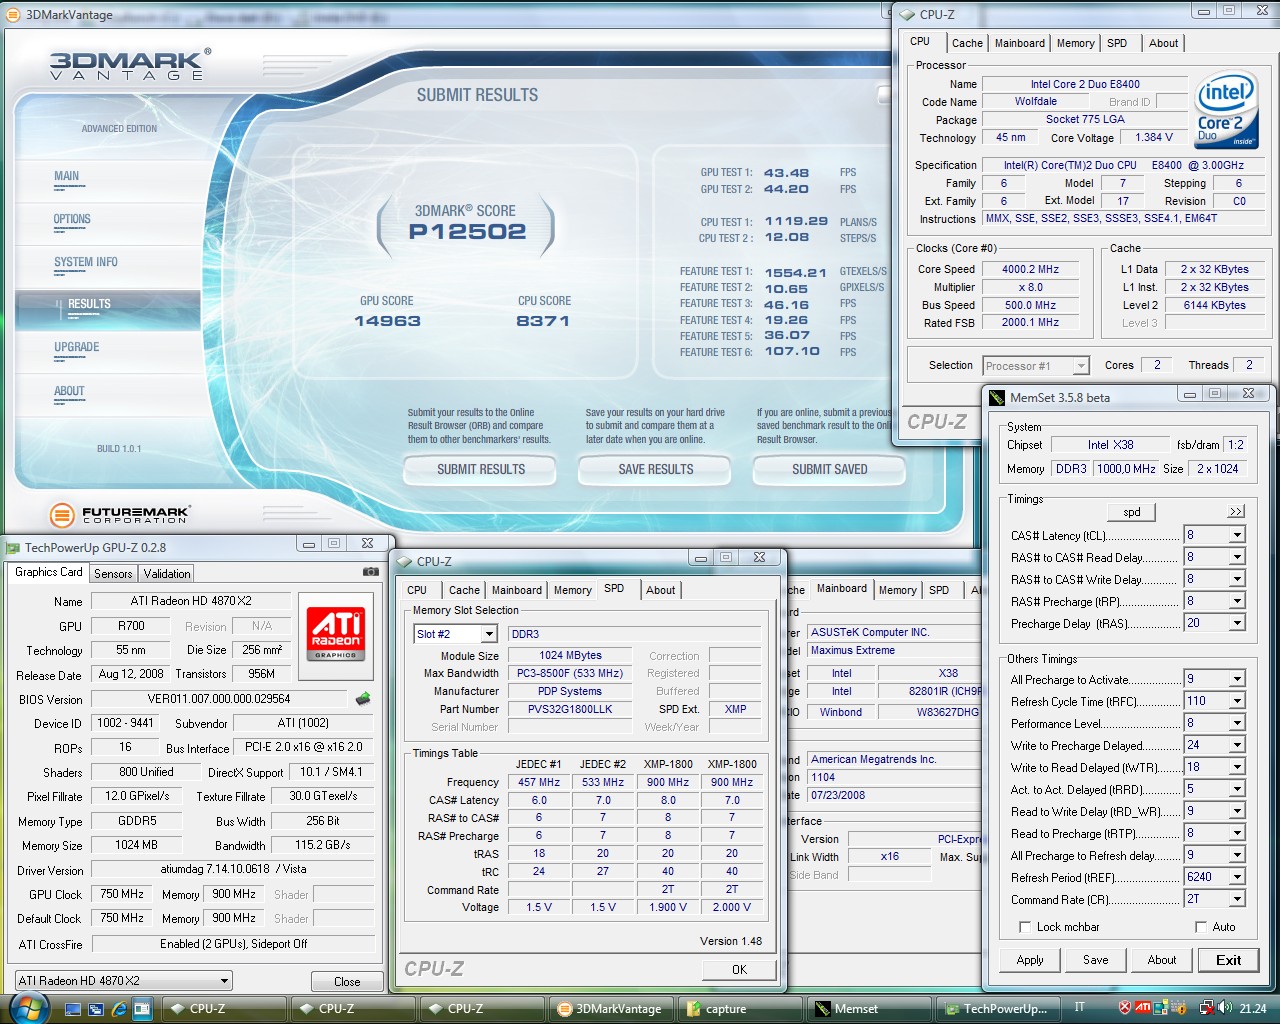
Task: Open the Performance Level dropdown
Action: 1237,723
